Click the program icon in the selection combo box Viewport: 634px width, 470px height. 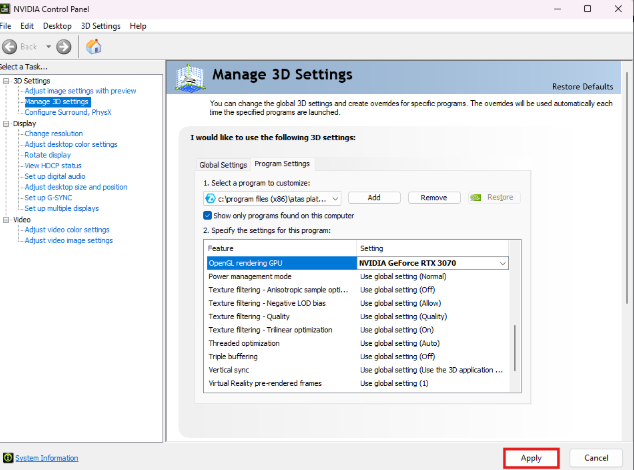(210, 199)
